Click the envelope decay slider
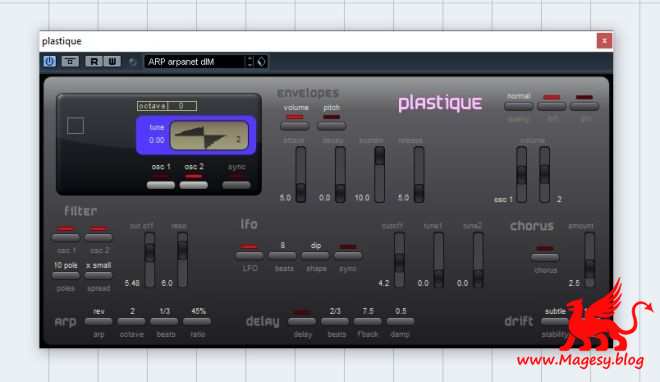The image size is (660, 382). 340,174
